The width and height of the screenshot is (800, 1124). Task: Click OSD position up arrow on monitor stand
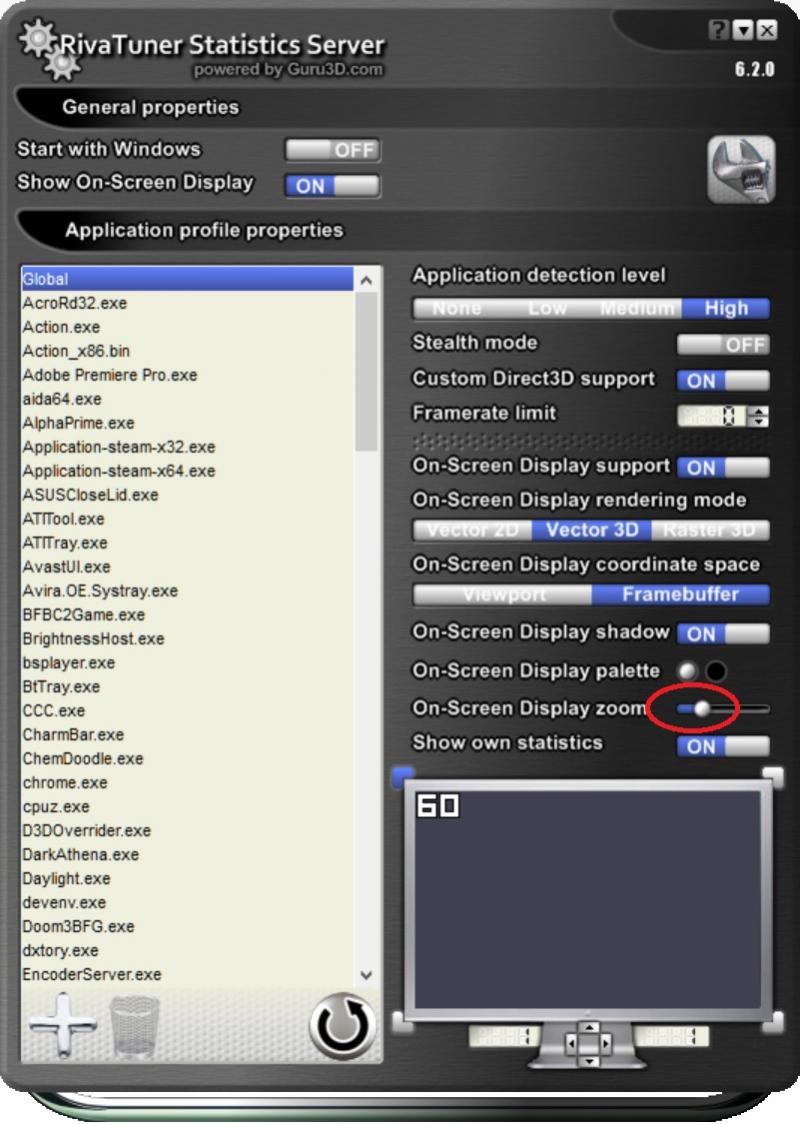589,1029
